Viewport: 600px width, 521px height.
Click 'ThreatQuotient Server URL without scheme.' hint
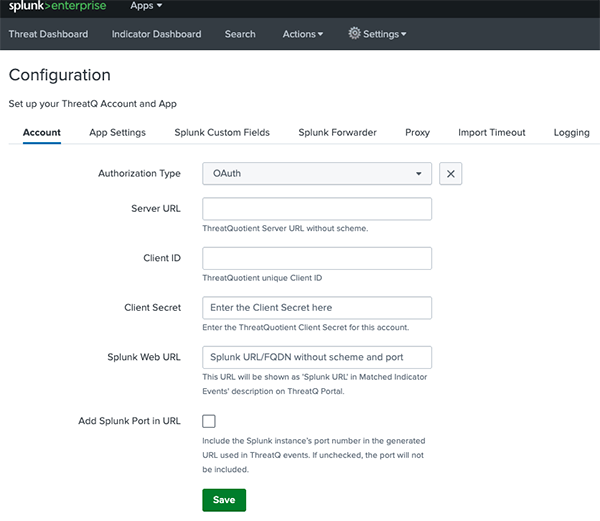point(285,228)
